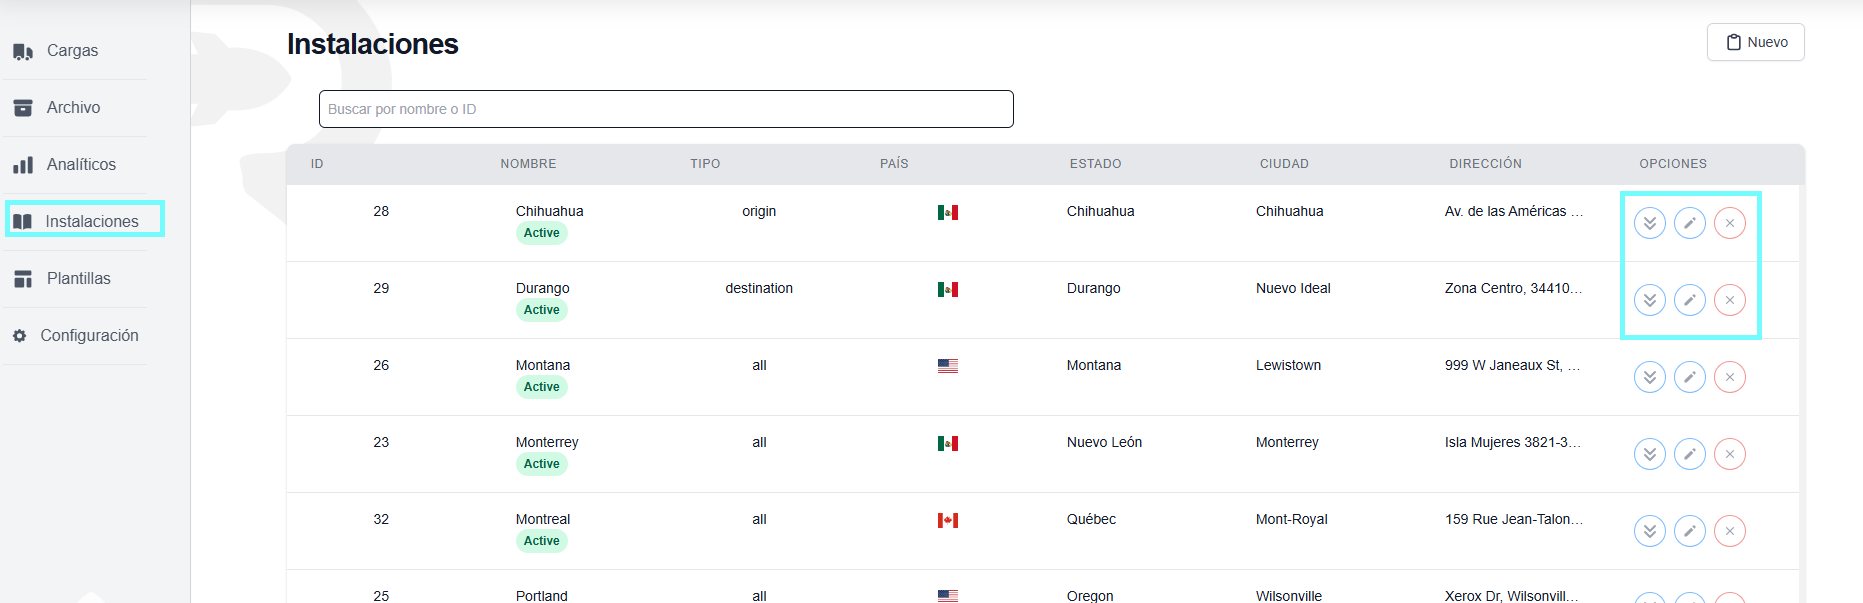Click the delete icon for Durango row

[1729, 300]
